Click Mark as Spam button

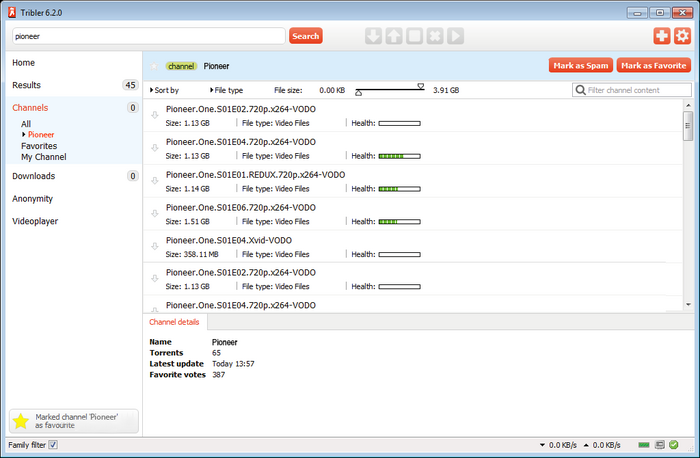tap(581, 66)
